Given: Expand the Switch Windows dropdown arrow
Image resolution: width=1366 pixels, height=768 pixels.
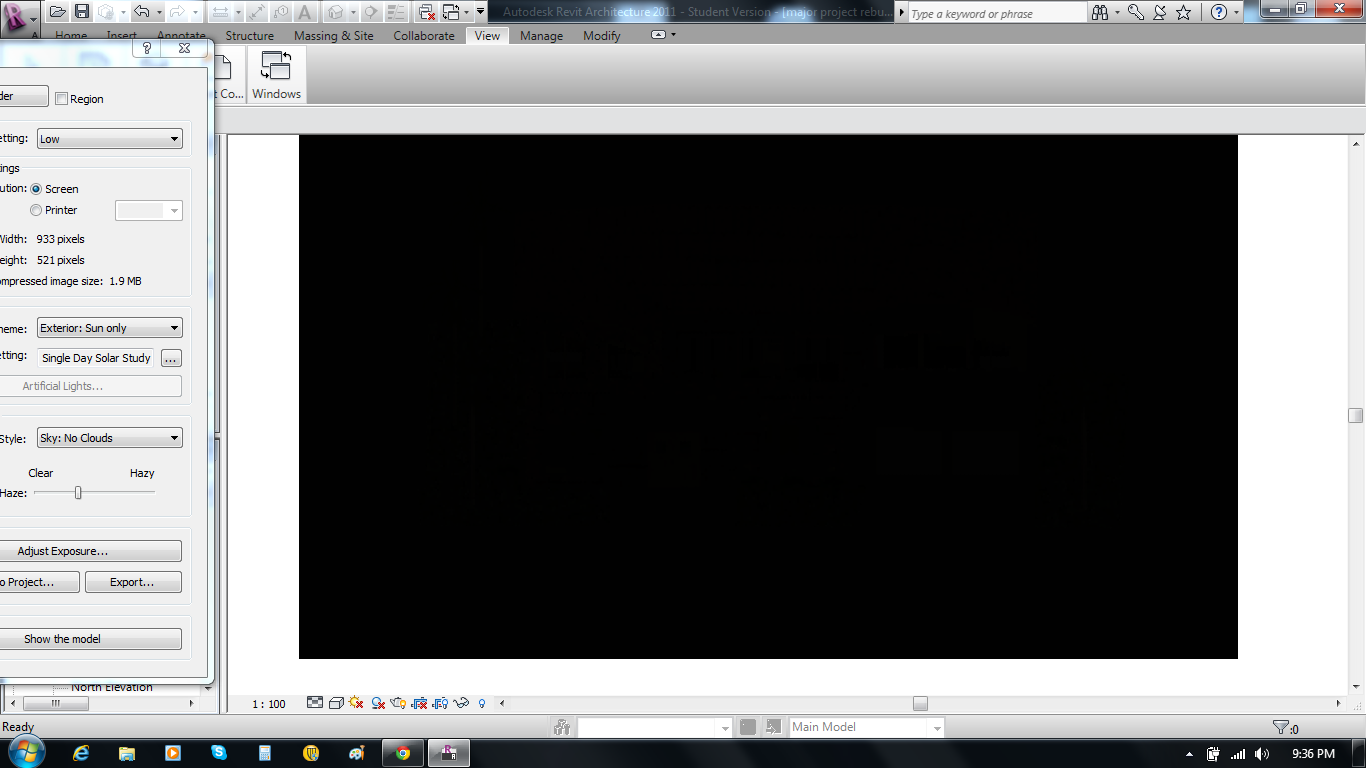Looking at the screenshot, I should pos(468,13).
